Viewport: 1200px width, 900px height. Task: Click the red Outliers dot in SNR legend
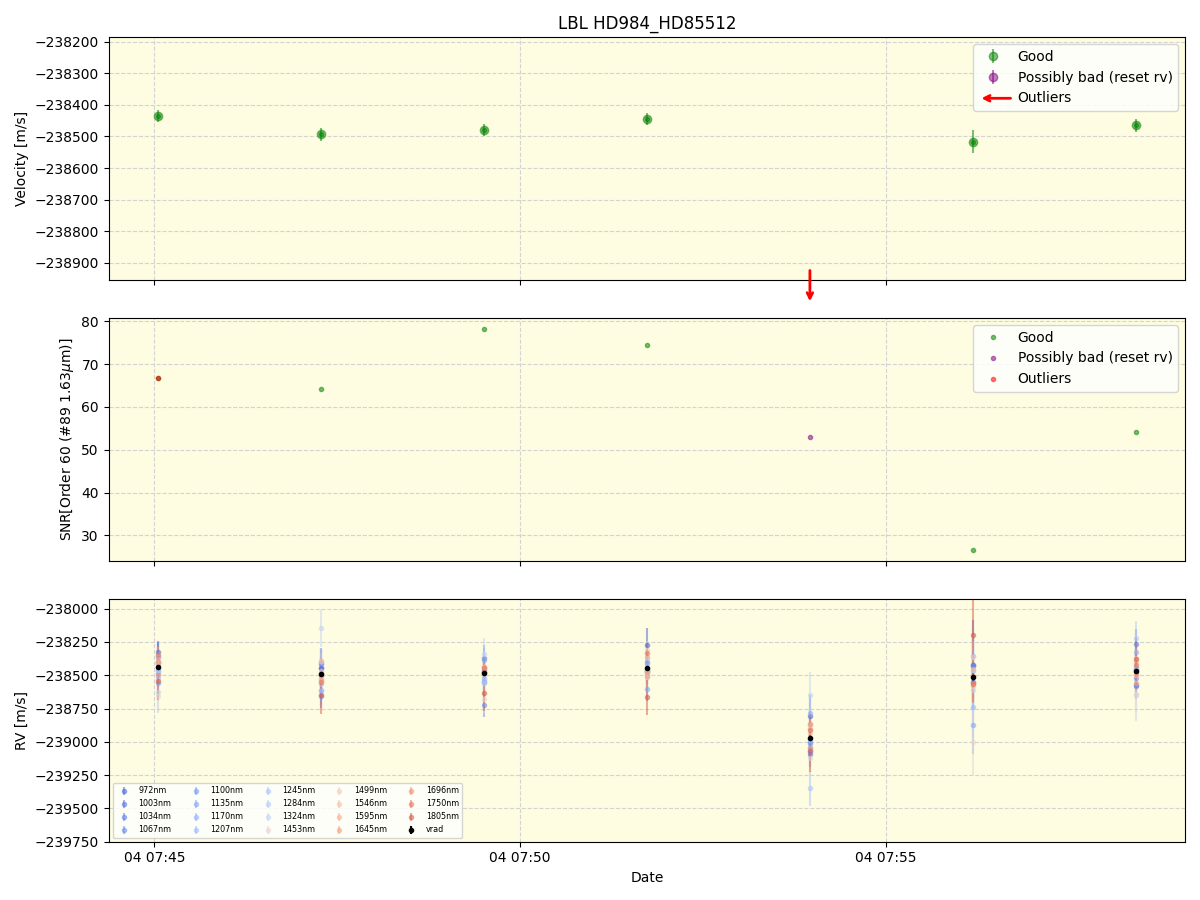pos(993,379)
